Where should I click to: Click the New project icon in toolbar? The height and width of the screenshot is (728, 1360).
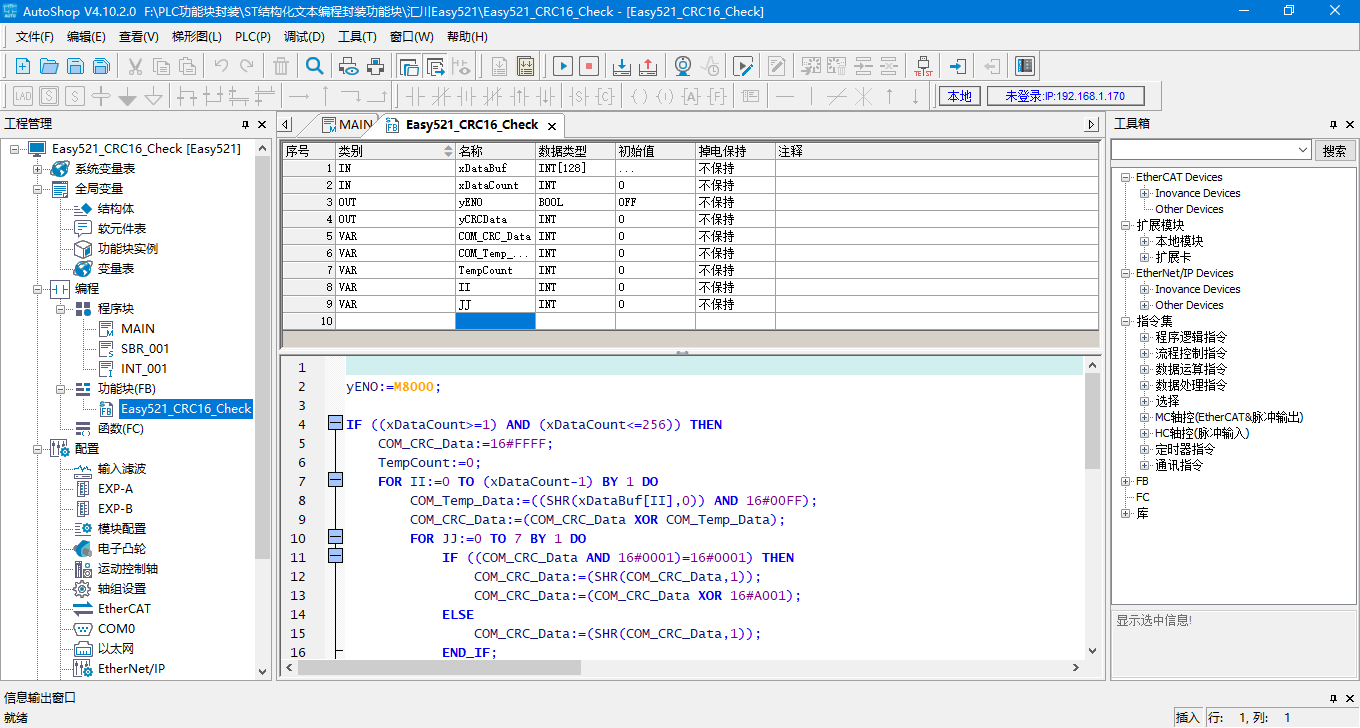[x=22, y=66]
